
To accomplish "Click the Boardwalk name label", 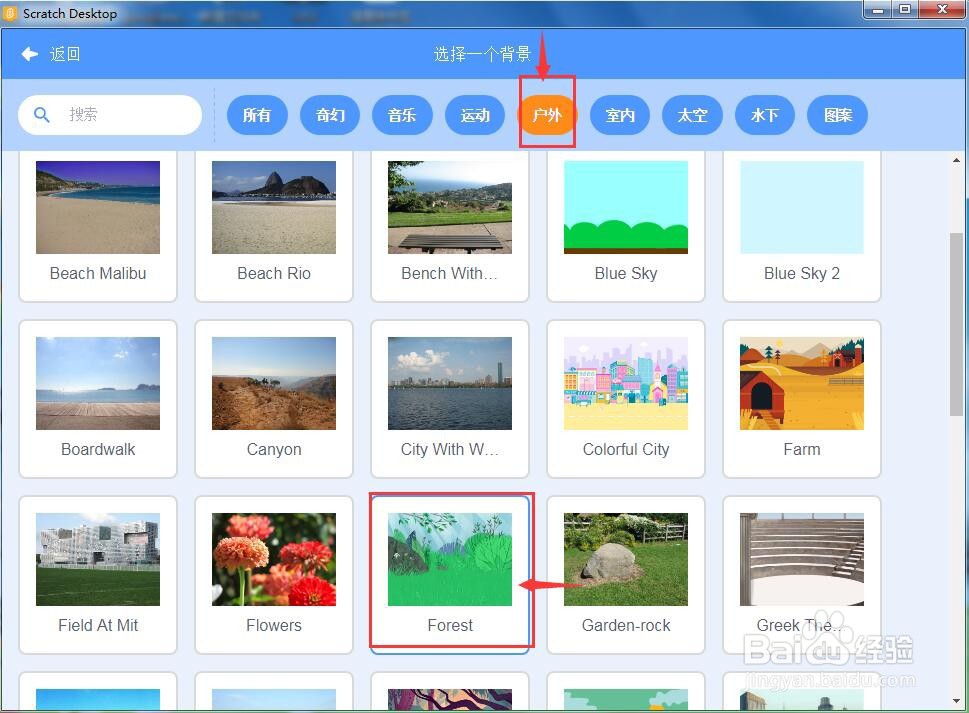I will point(98,449).
